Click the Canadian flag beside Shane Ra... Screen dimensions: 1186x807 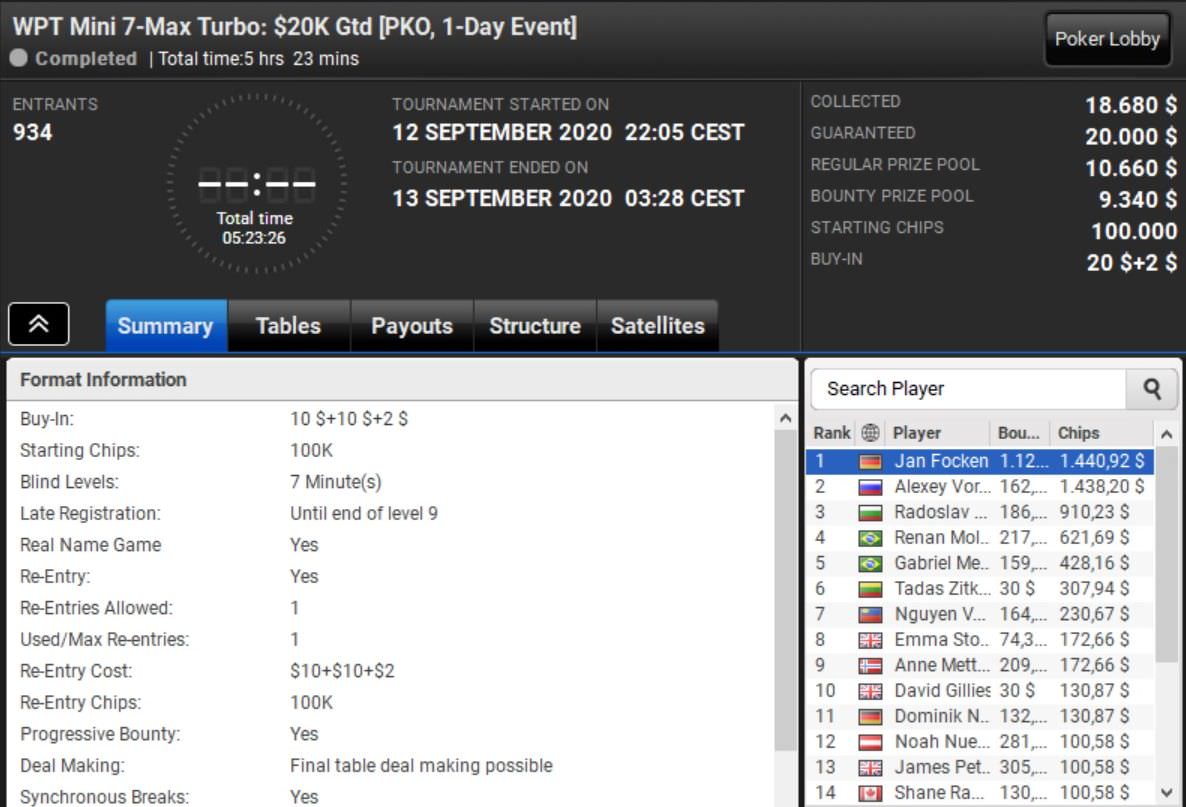click(x=871, y=793)
